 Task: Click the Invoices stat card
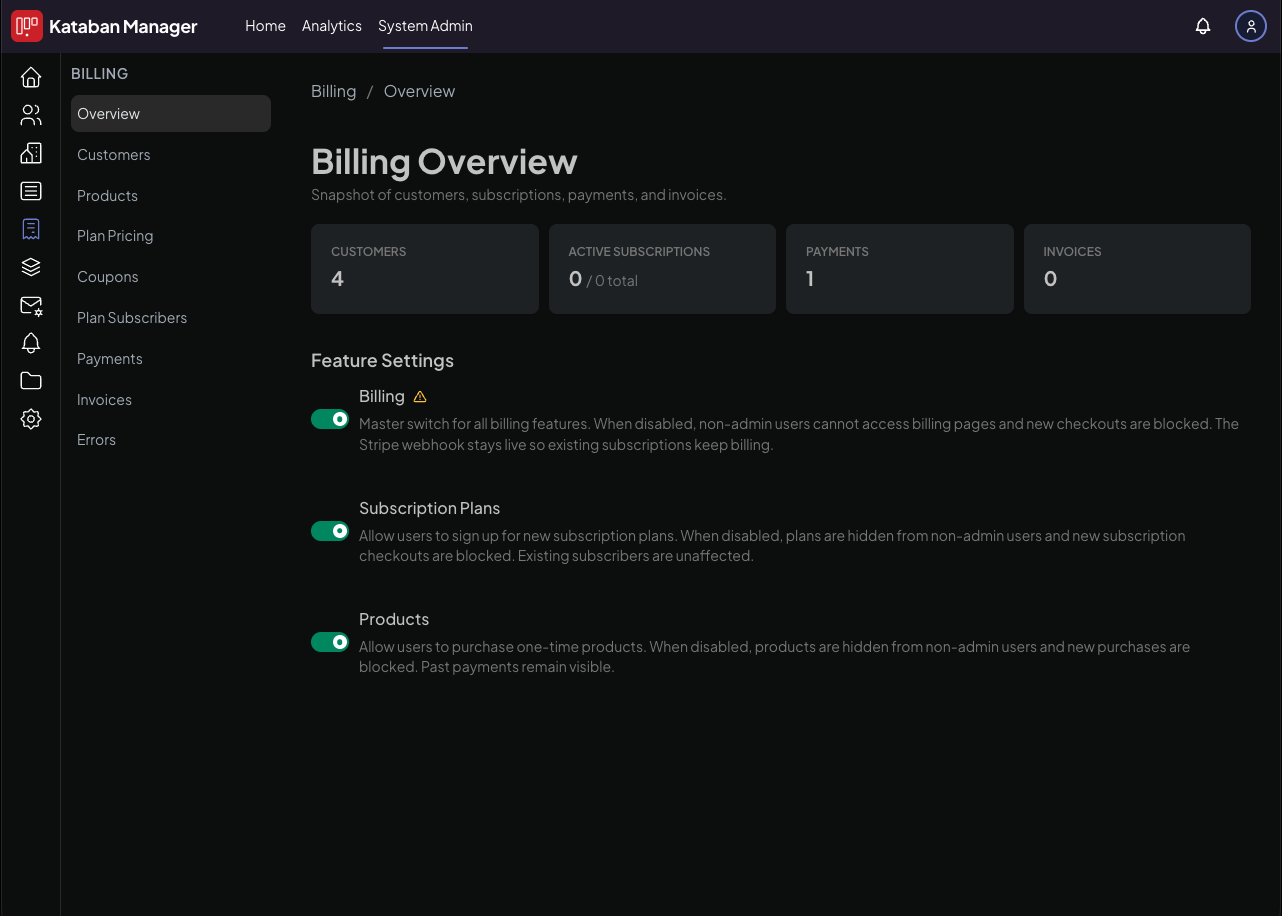[1137, 269]
